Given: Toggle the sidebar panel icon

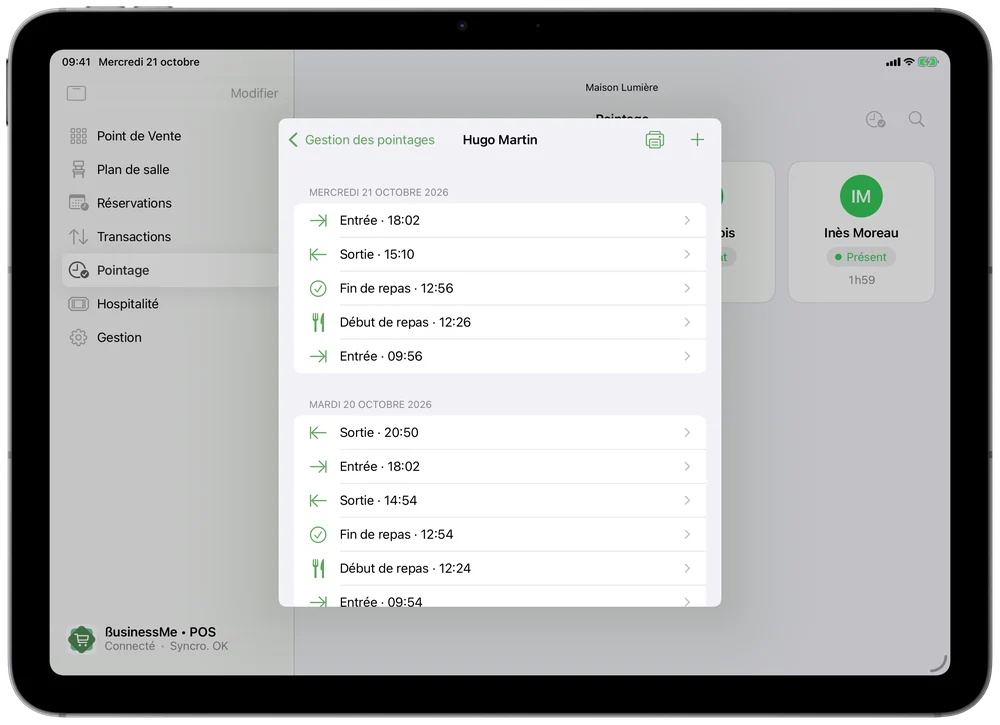Looking at the screenshot, I should tap(77, 93).
